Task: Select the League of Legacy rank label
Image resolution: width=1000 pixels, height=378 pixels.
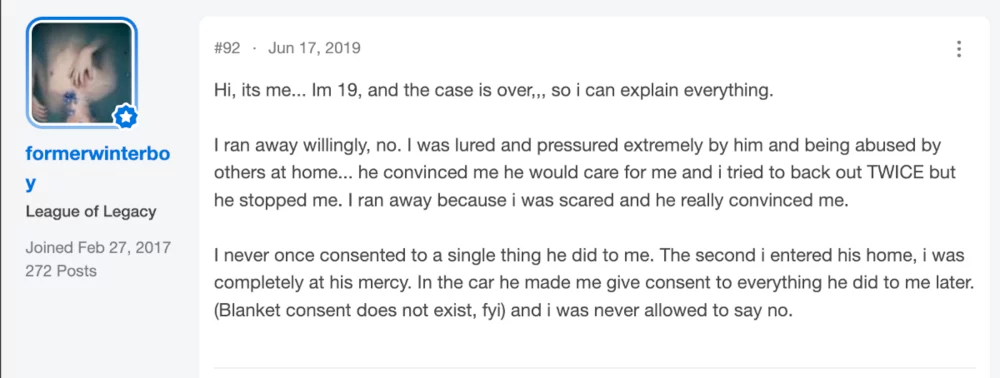Action: (91, 212)
